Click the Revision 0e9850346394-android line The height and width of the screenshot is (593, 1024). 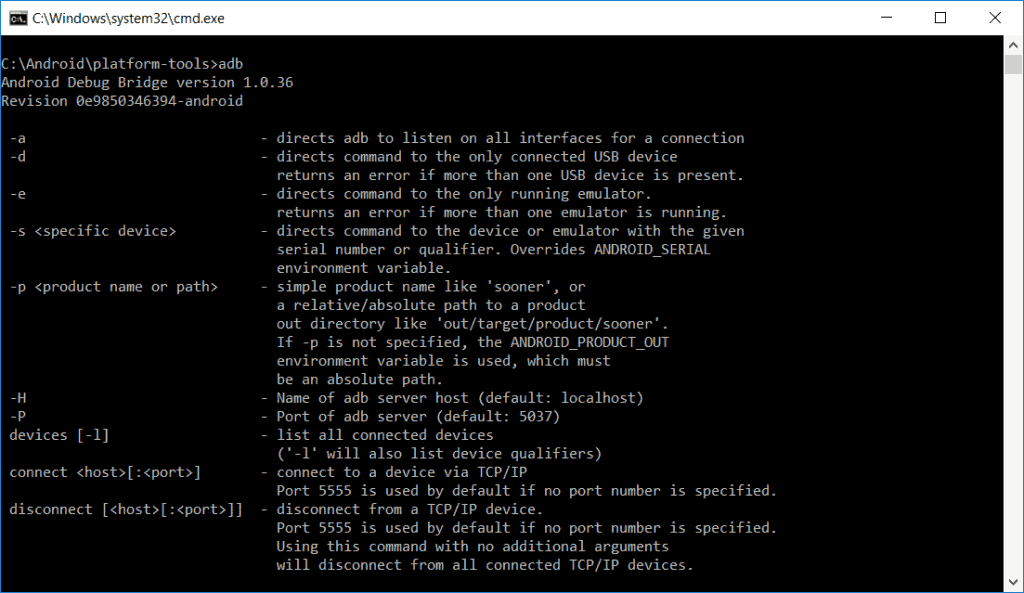(122, 100)
